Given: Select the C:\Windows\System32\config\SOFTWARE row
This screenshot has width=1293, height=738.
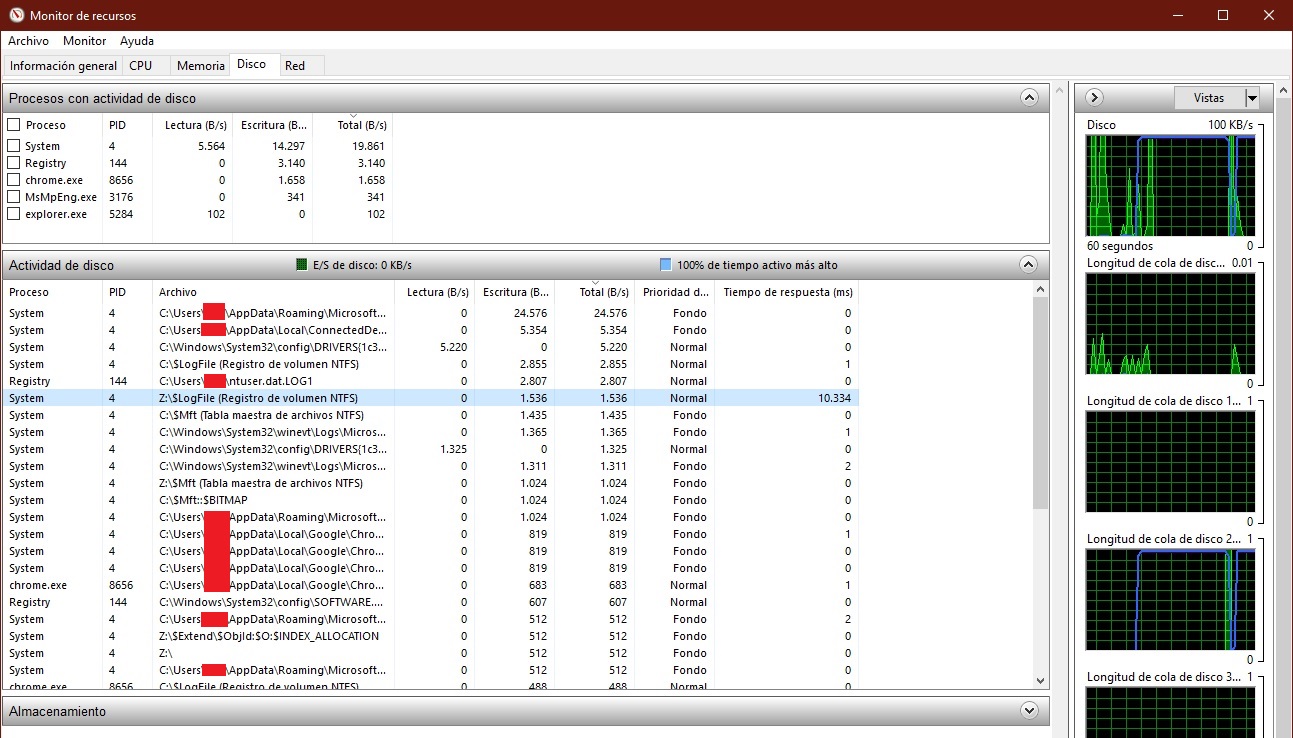Looking at the screenshot, I should 430,602.
